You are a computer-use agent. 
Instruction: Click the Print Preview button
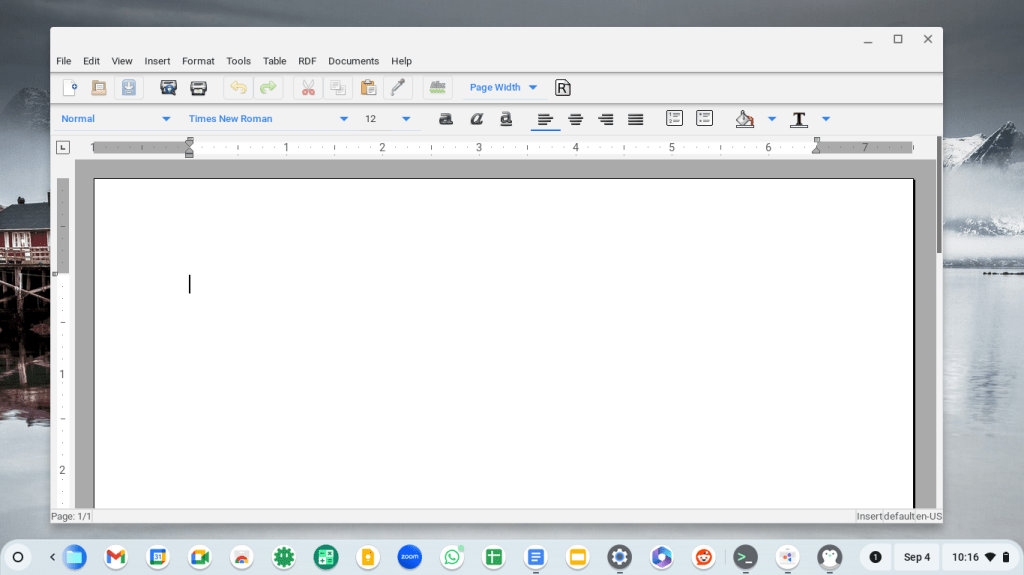pyautogui.click(x=169, y=88)
